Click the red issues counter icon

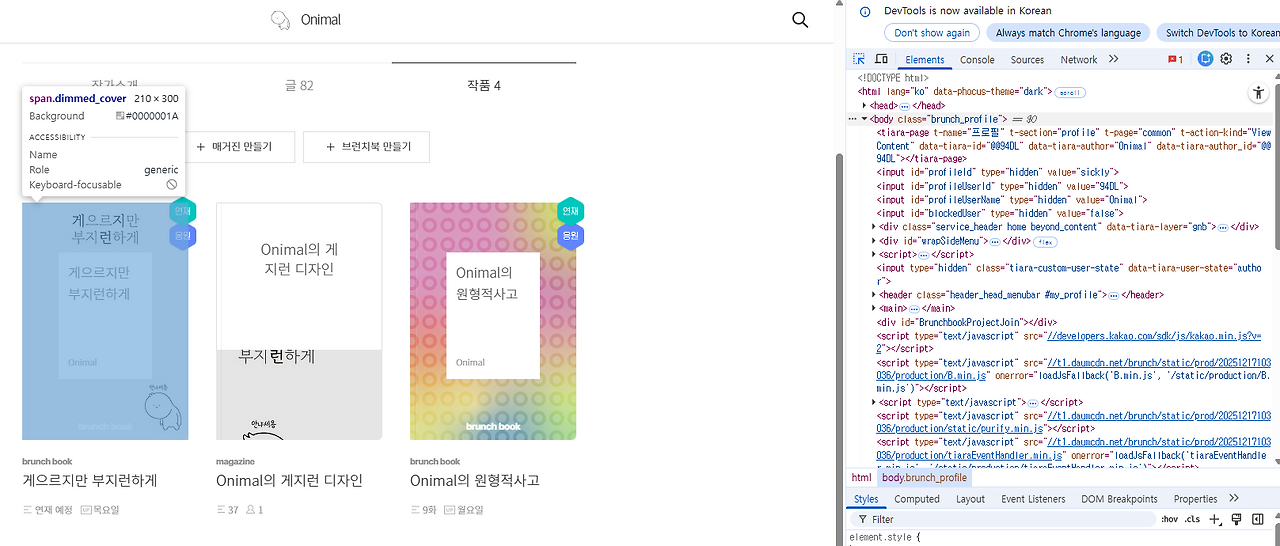click(1176, 60)
